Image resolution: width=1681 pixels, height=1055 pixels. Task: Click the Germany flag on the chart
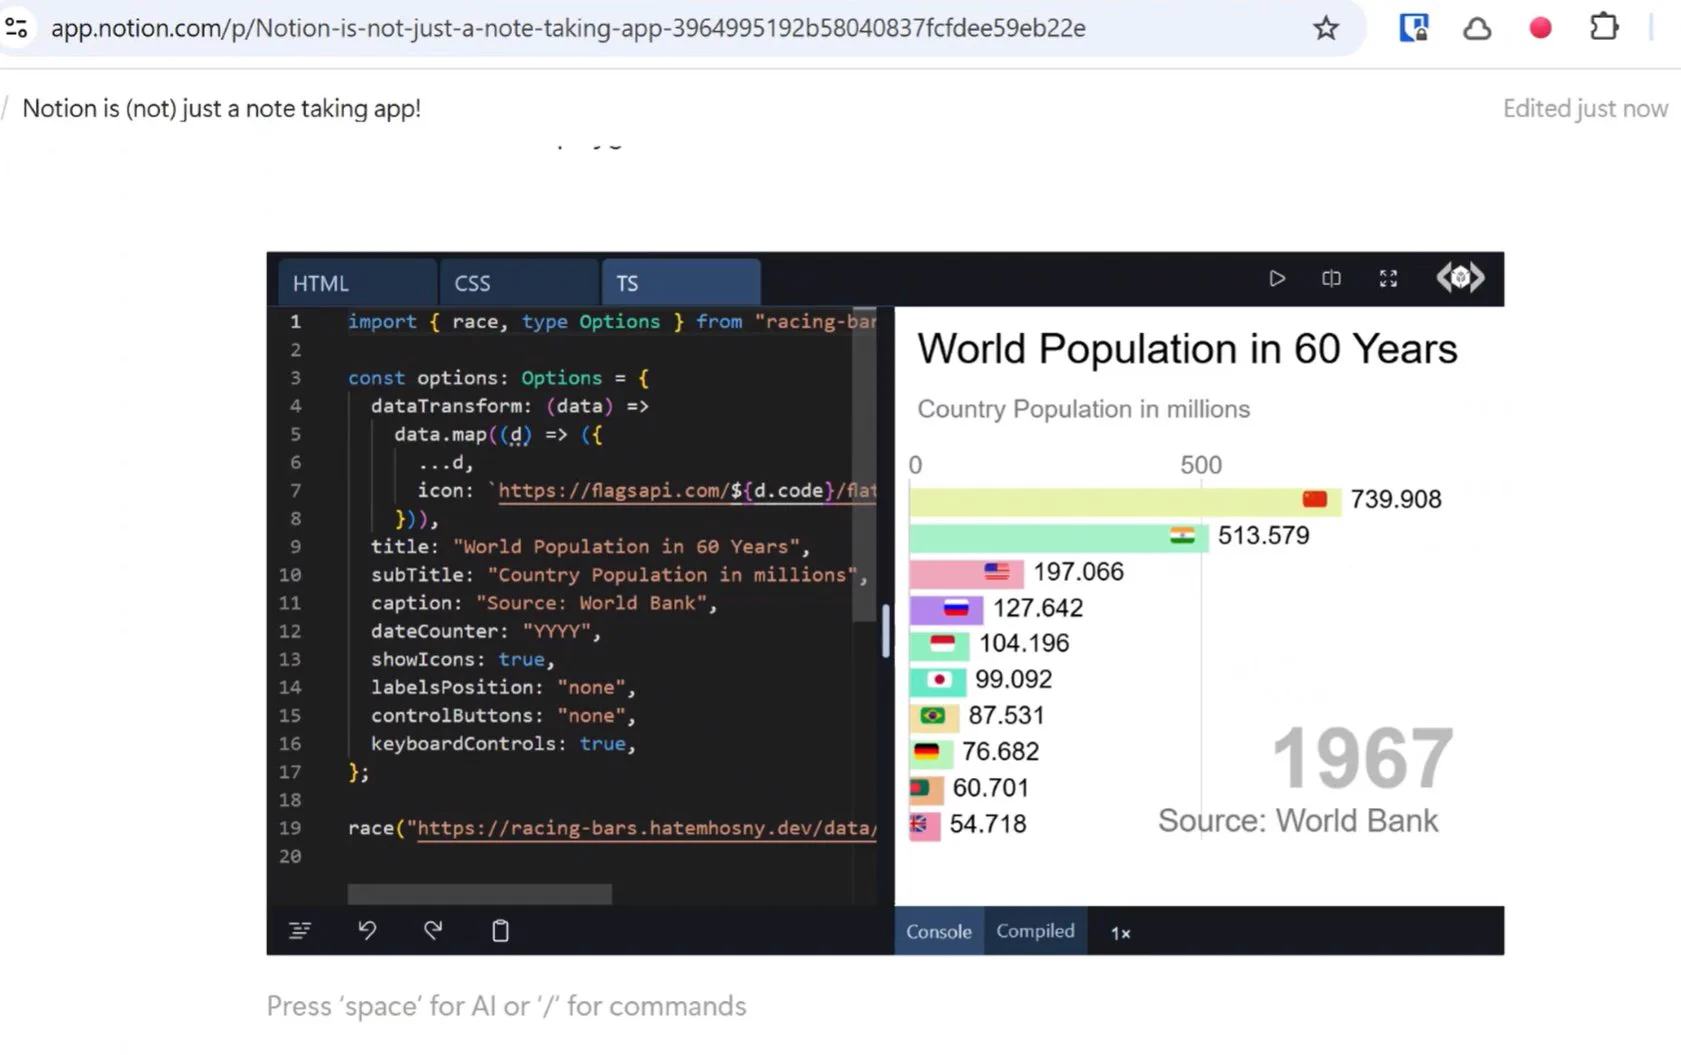point(926,752)
